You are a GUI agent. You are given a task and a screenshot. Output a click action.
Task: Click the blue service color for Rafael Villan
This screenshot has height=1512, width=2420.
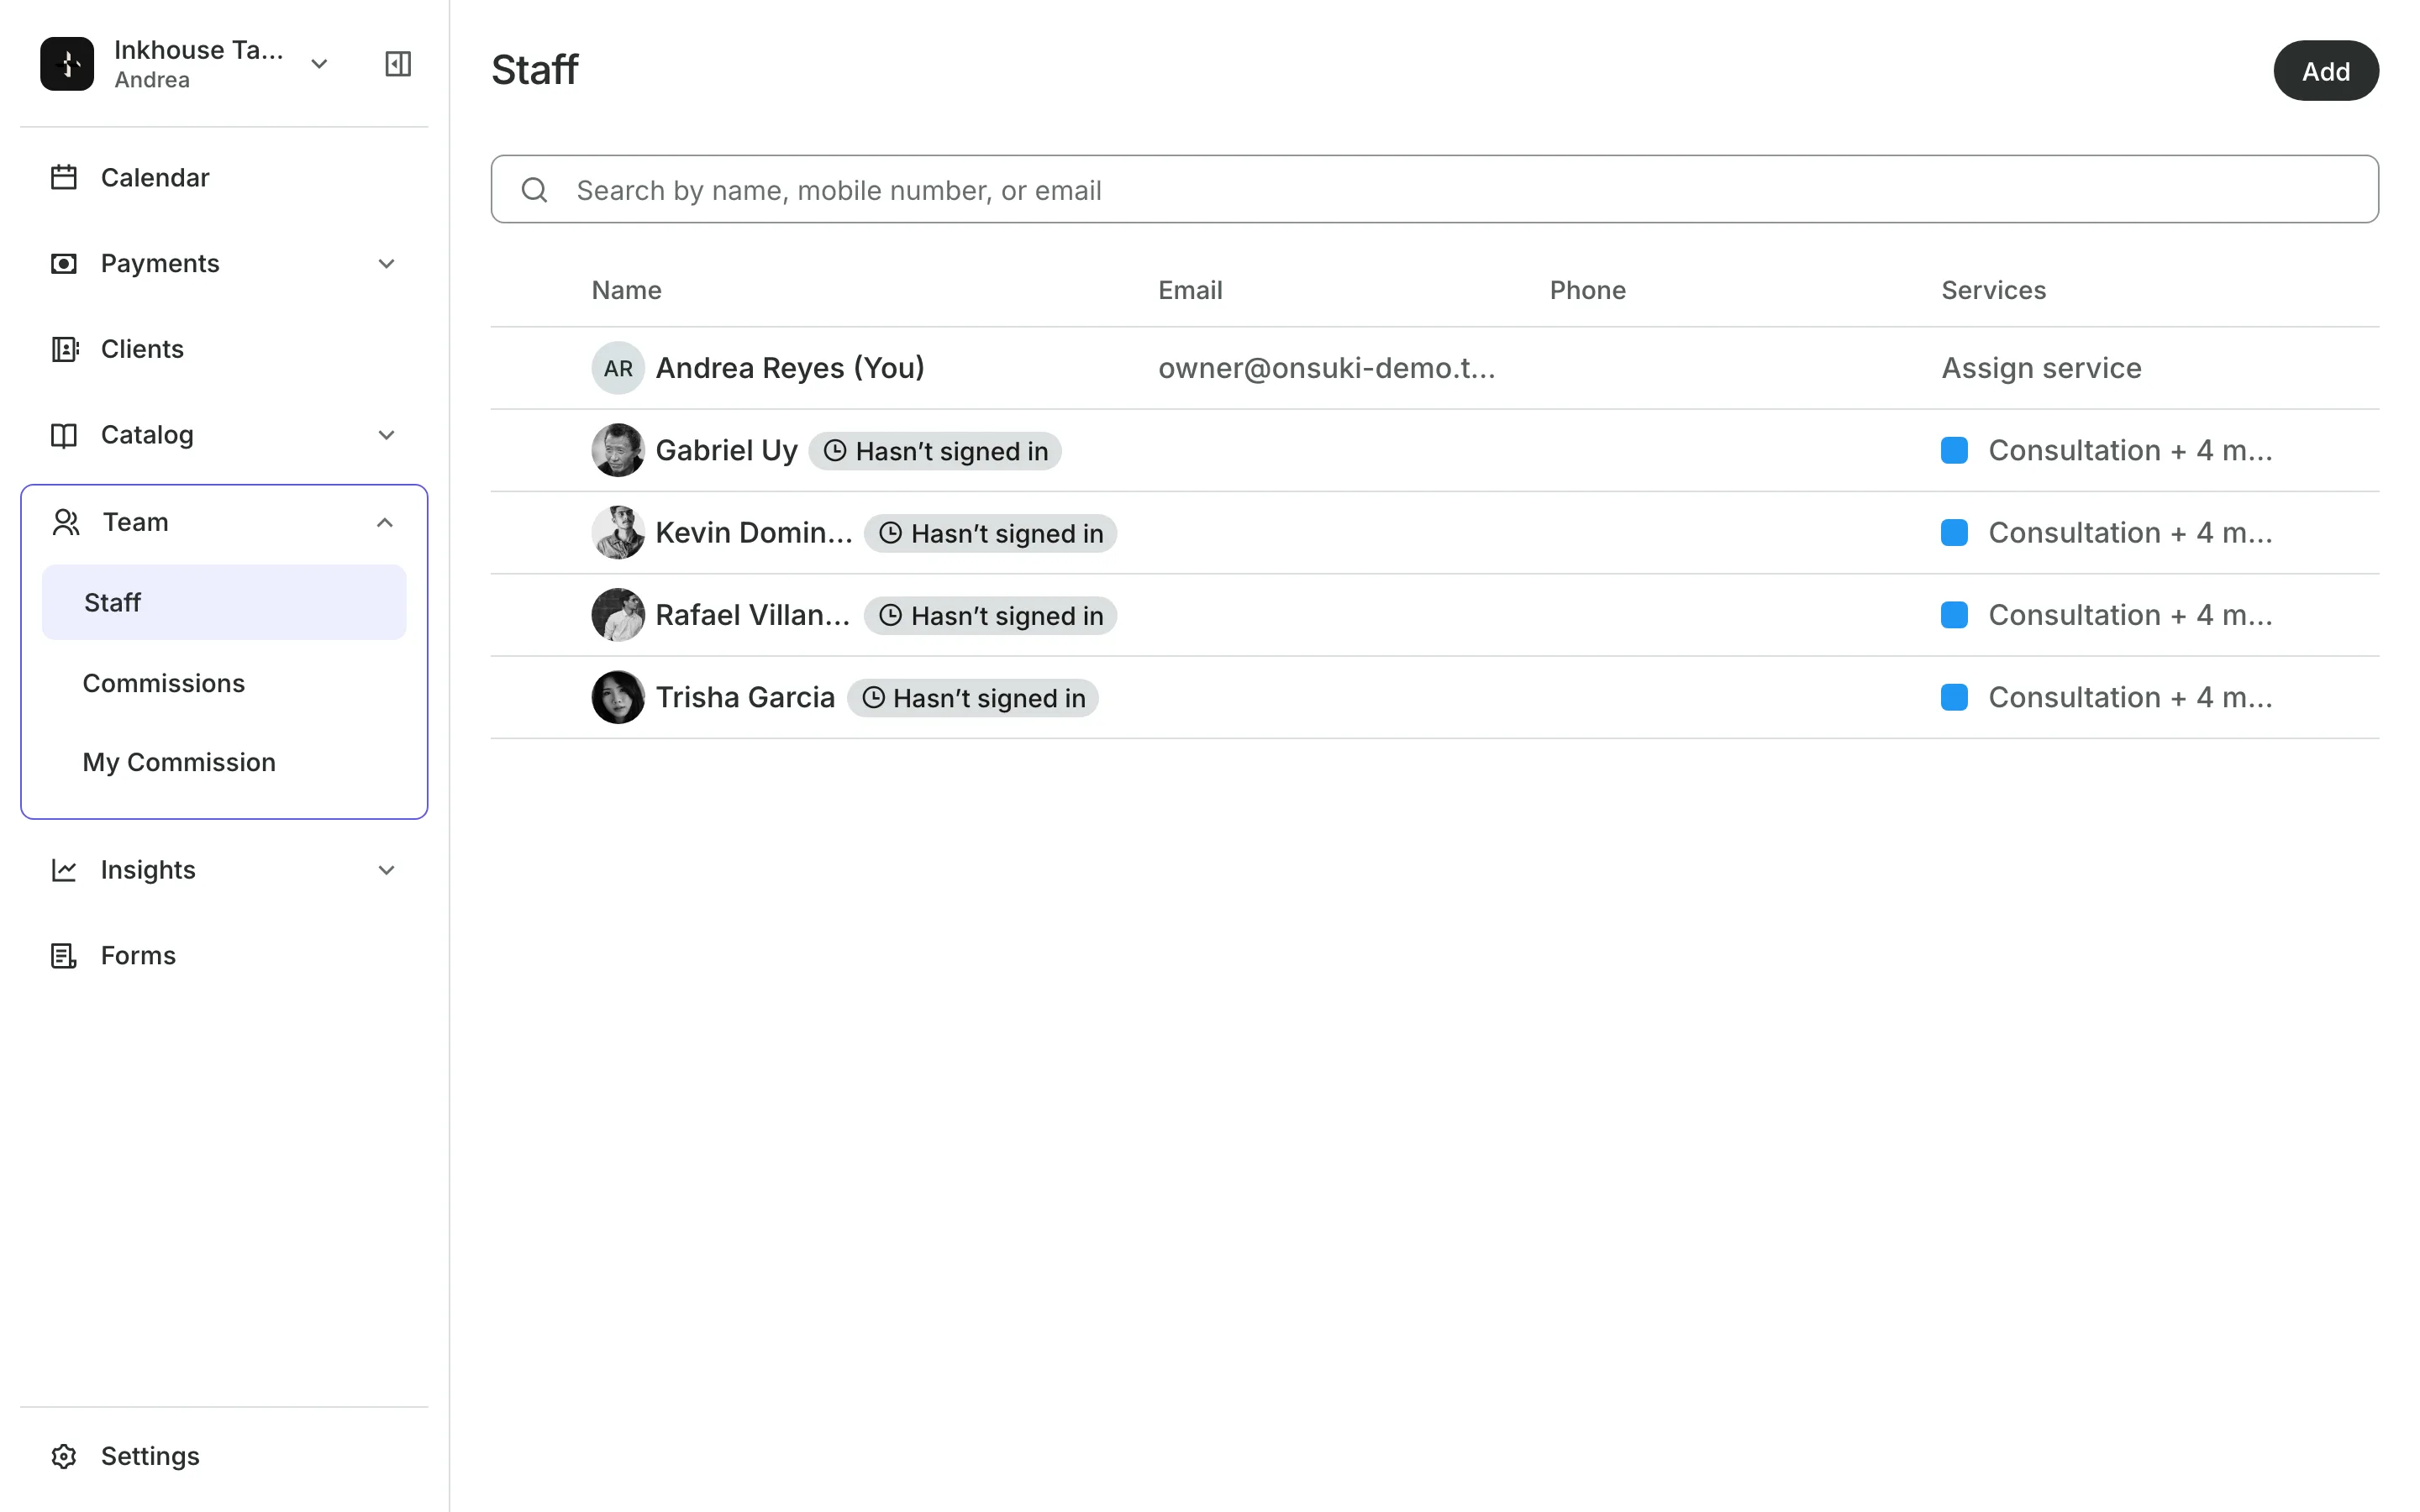pos(1954,615)
